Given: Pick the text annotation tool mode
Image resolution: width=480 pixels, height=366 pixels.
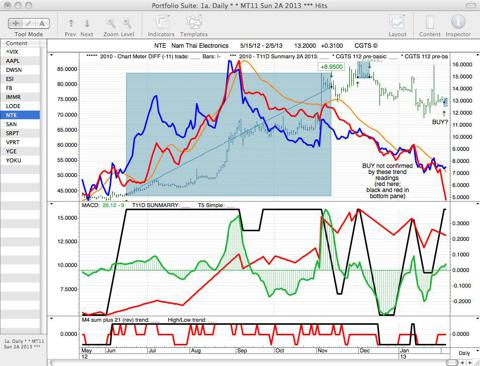Looking at the screenshot, I should 42,23.
